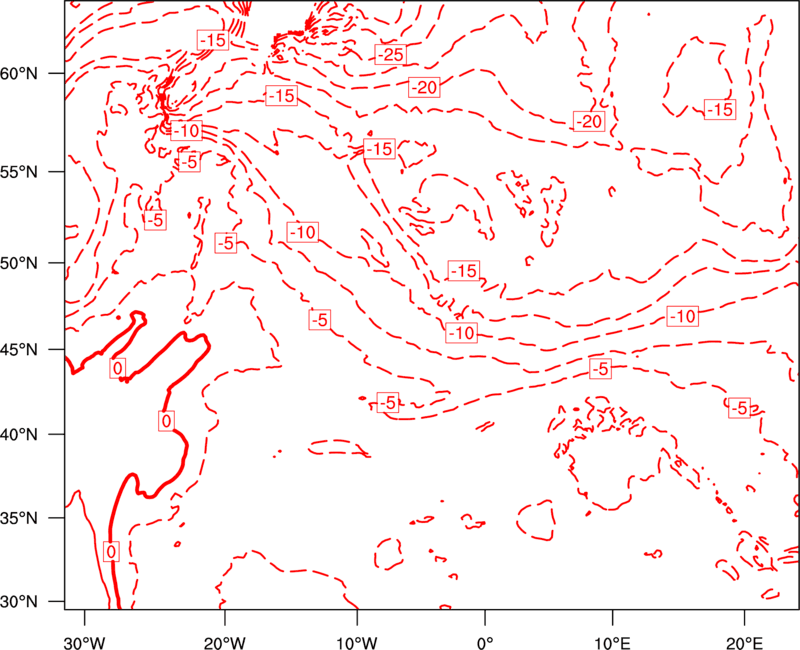The width and height of the screenshot is (800, 650).
Task: Select the 0° longitude axis label
Action: click(x=485, y=642)
